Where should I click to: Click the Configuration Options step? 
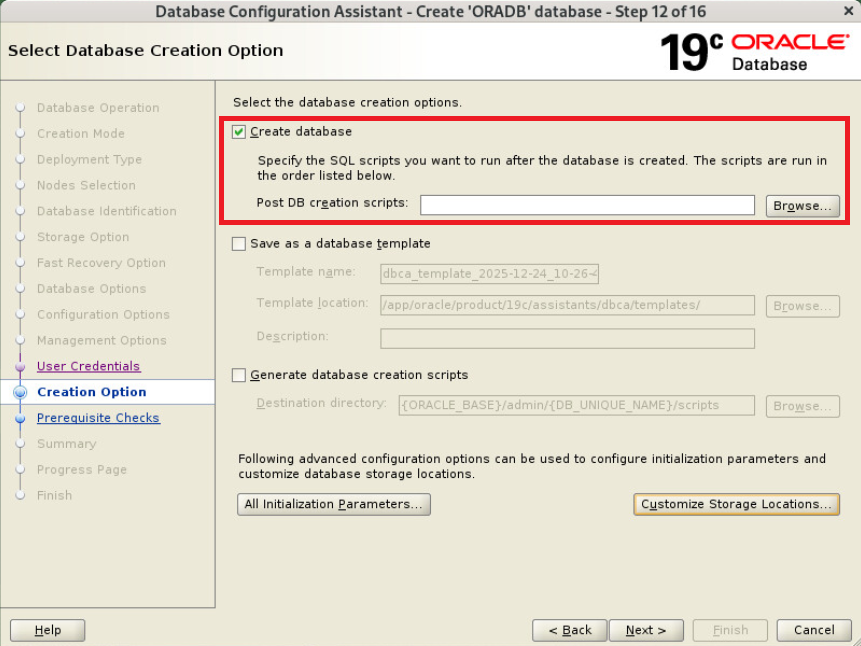point(103,314)
